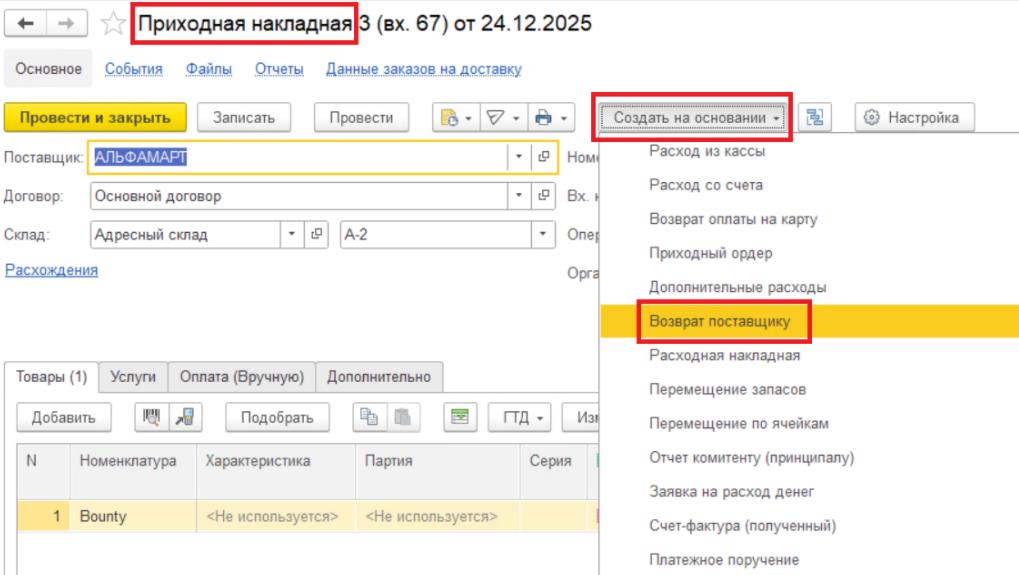Click the copy rows icon
This screenshot has width=1019, height=575.
click(x=369, y=417)
